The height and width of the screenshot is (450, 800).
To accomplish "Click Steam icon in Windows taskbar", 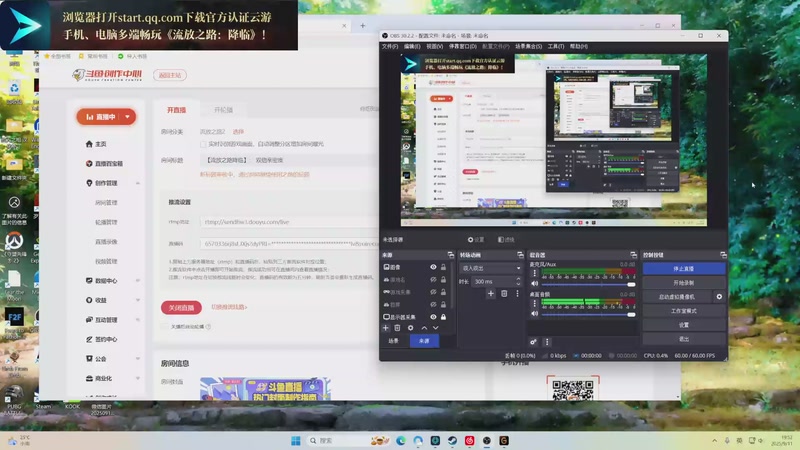I will coord(452,440).
